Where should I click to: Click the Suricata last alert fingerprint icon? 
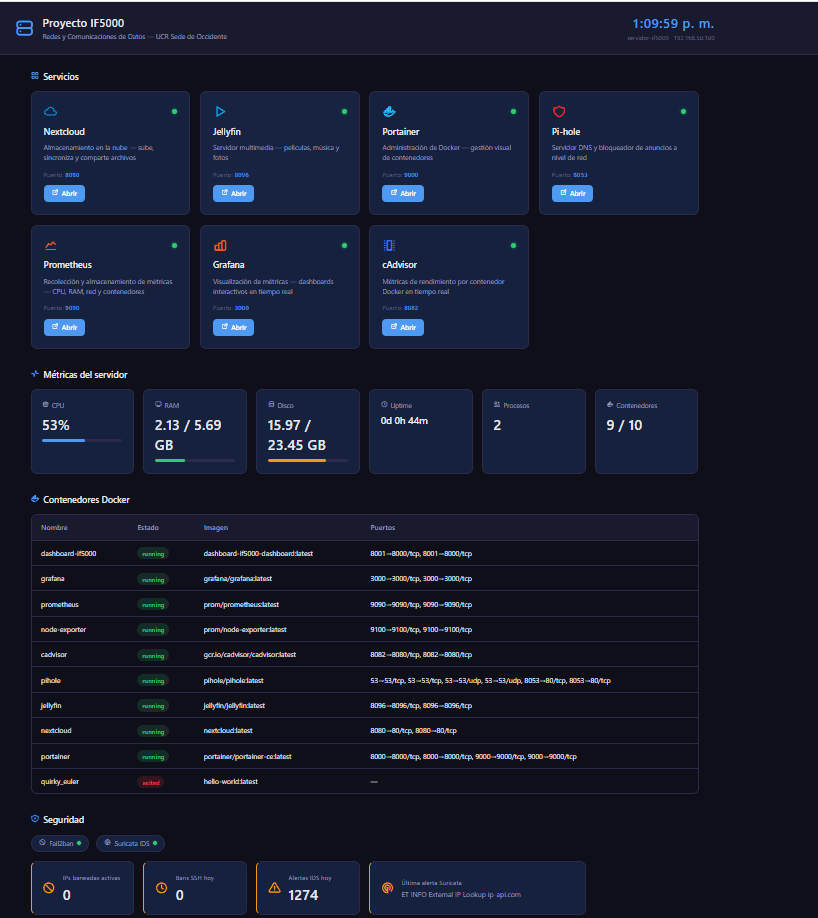[x=387, y=888]
